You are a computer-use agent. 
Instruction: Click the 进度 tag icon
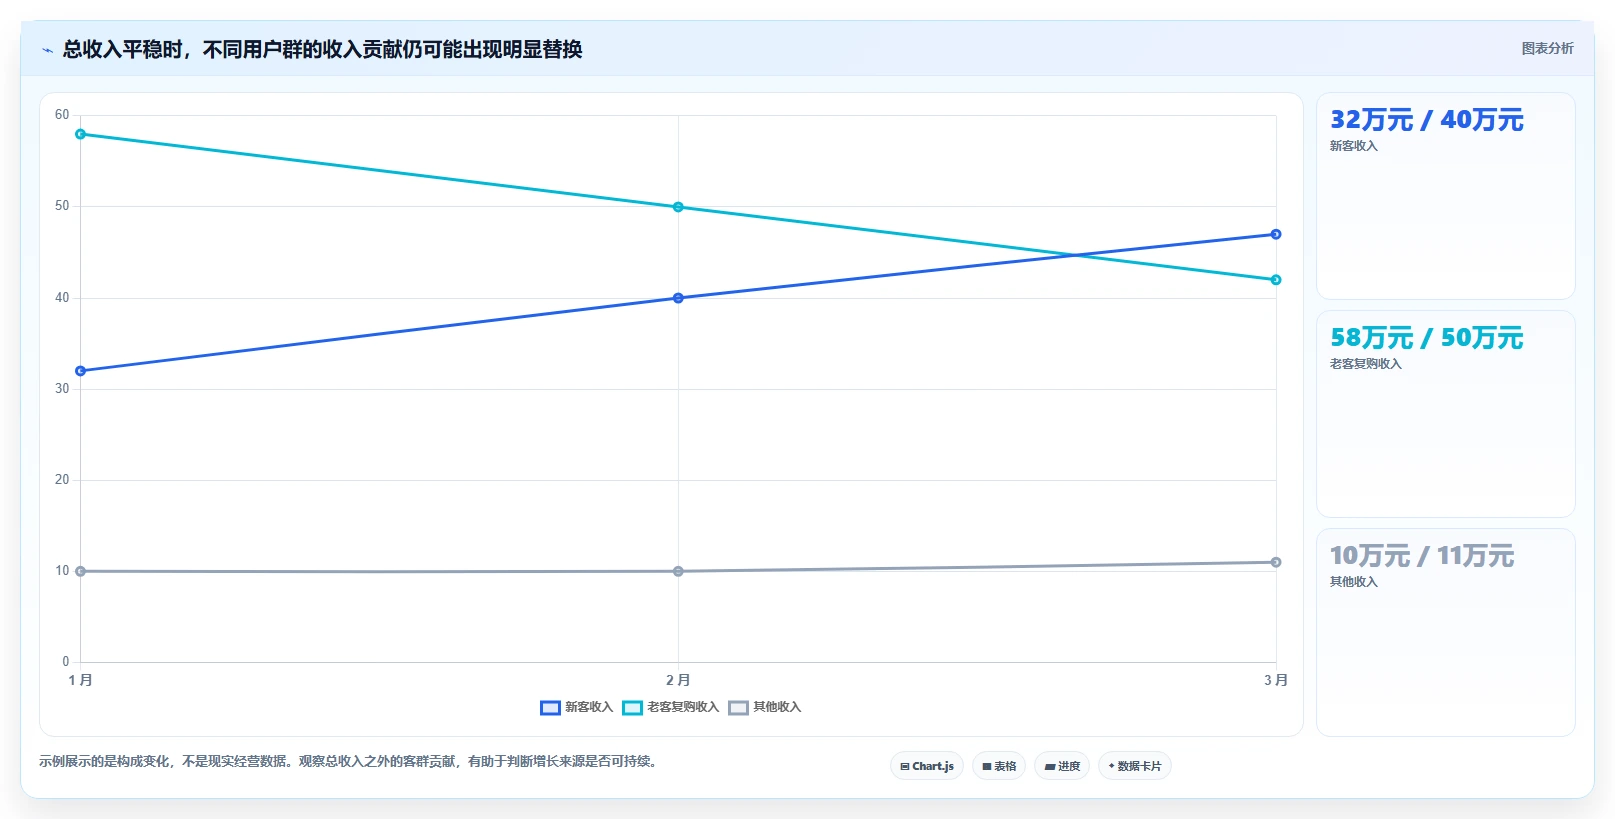(x=1050, y=767)
